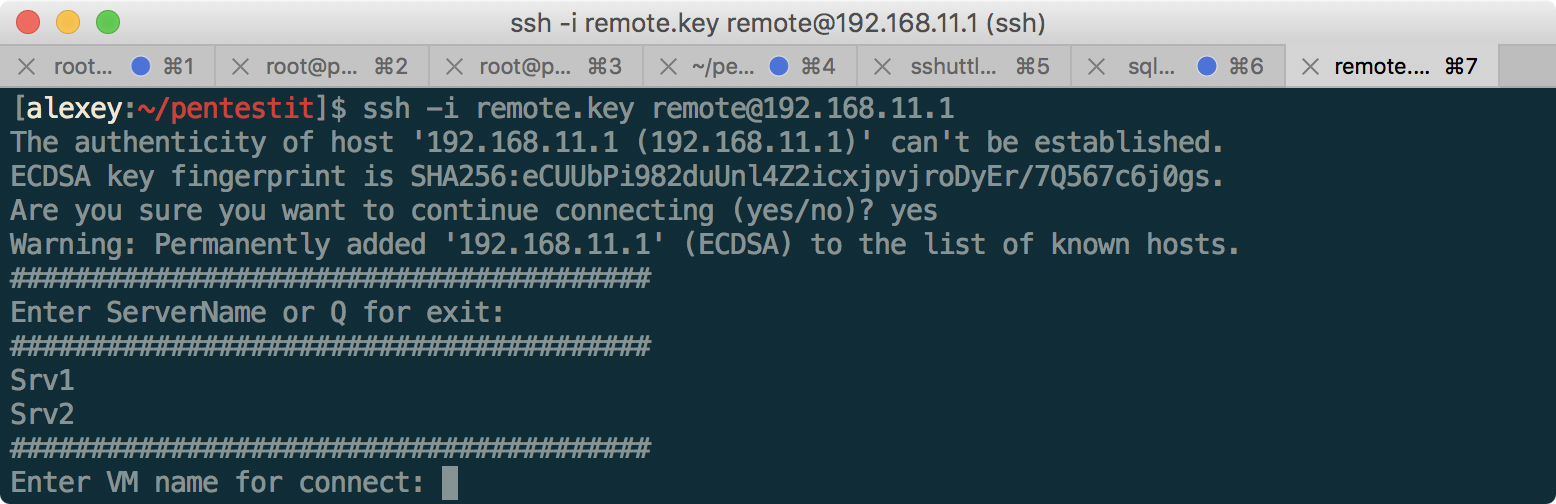Switch to the root@p... ⌘3 tab
The height and width of the screenshot is (504, 1556).
525,67
